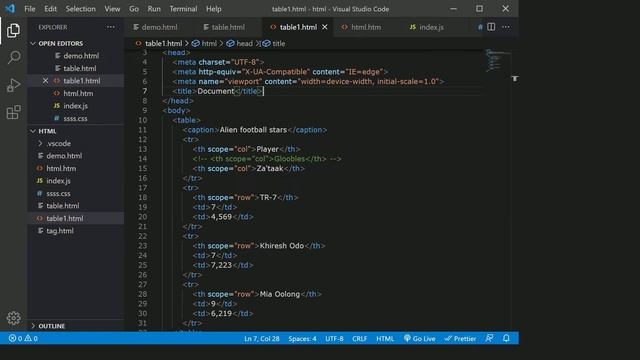The height and width of the screenshot is (360, 640).
Task: Click the VS Code logo icon
Action: coord(10,9)
